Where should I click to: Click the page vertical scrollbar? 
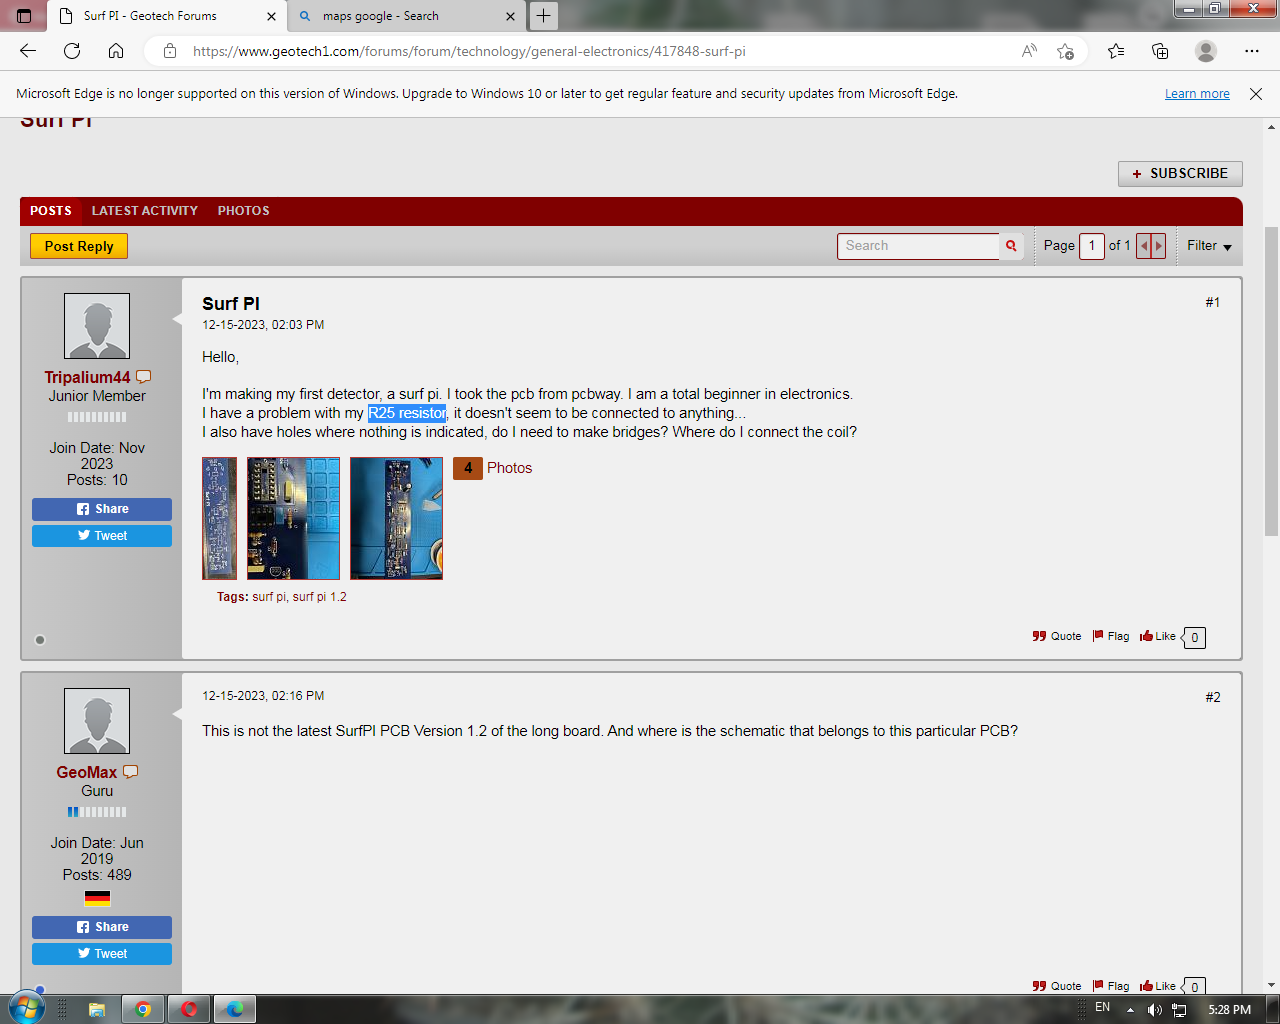[x=1272, y=380]
